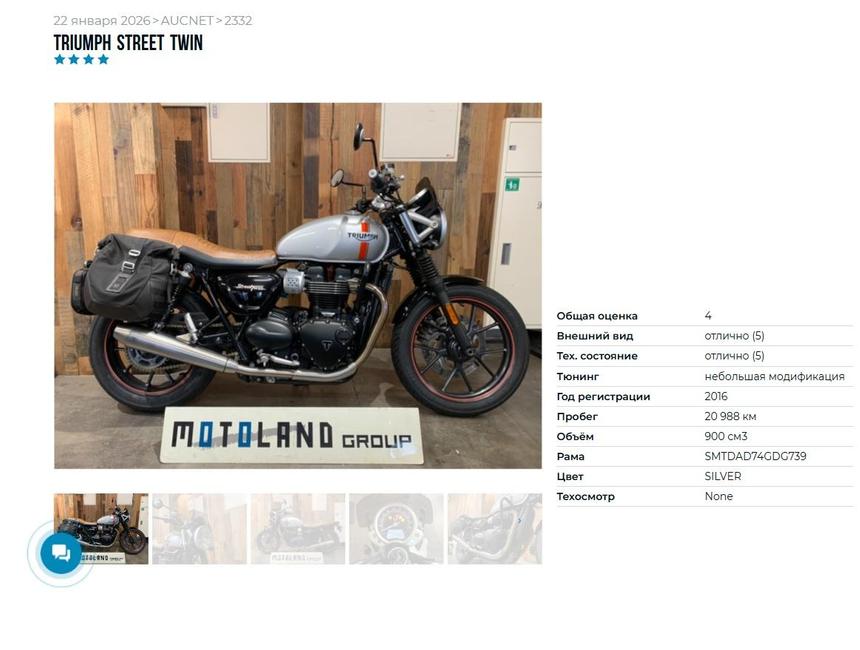Click the registration year 2016

[x=716, y=396]
